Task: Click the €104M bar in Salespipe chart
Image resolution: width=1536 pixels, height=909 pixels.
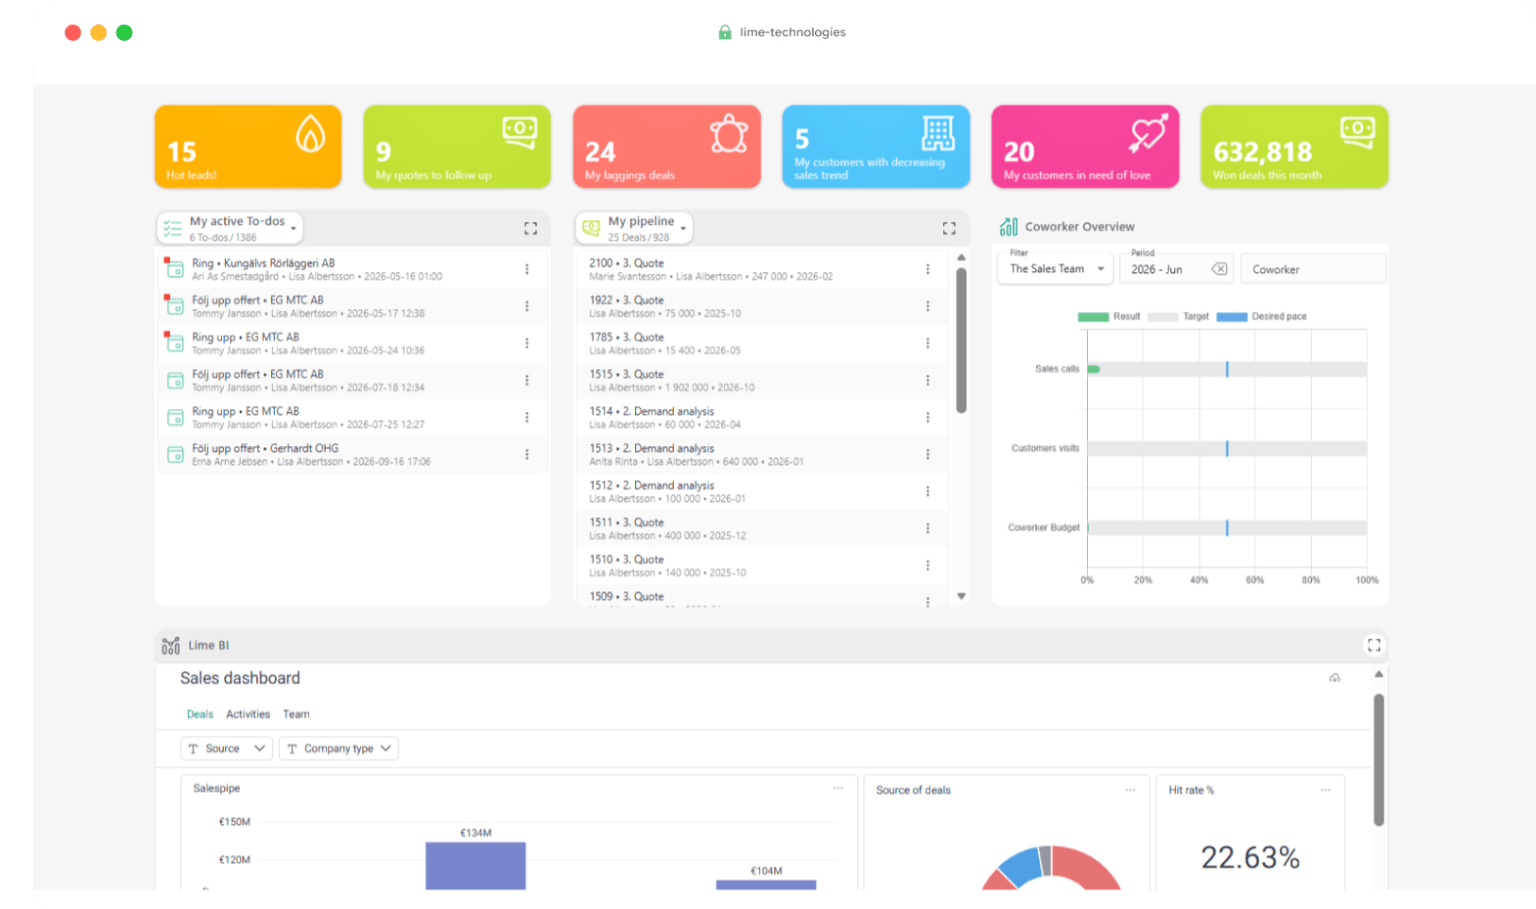Action: coord(766,885)
